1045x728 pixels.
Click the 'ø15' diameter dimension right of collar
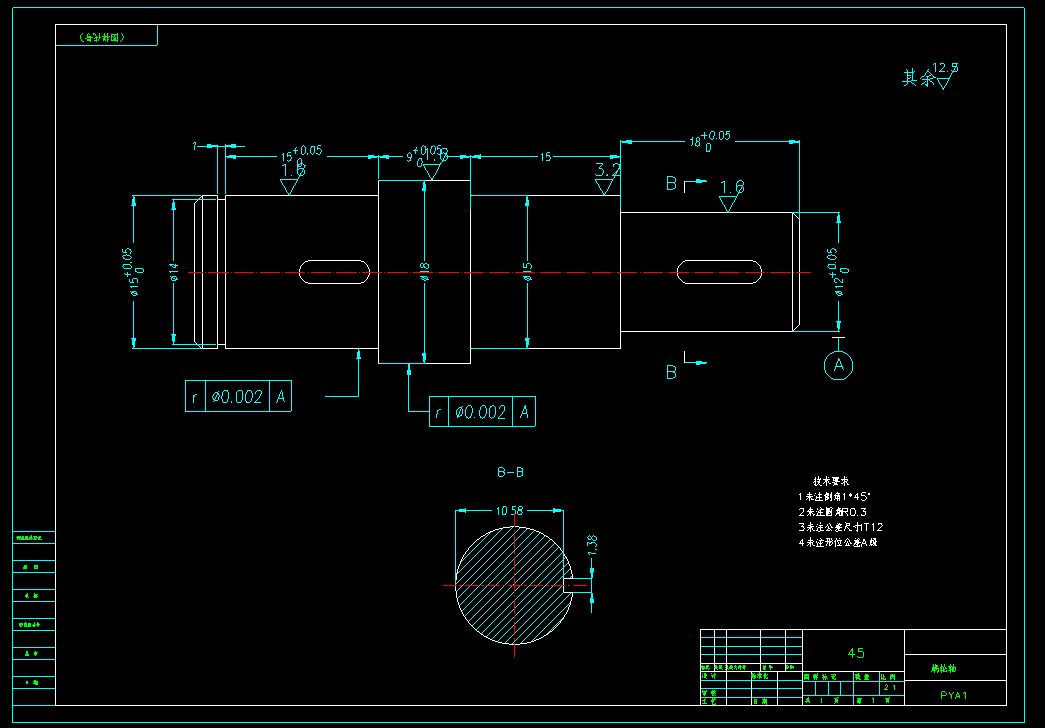(527, 272)
